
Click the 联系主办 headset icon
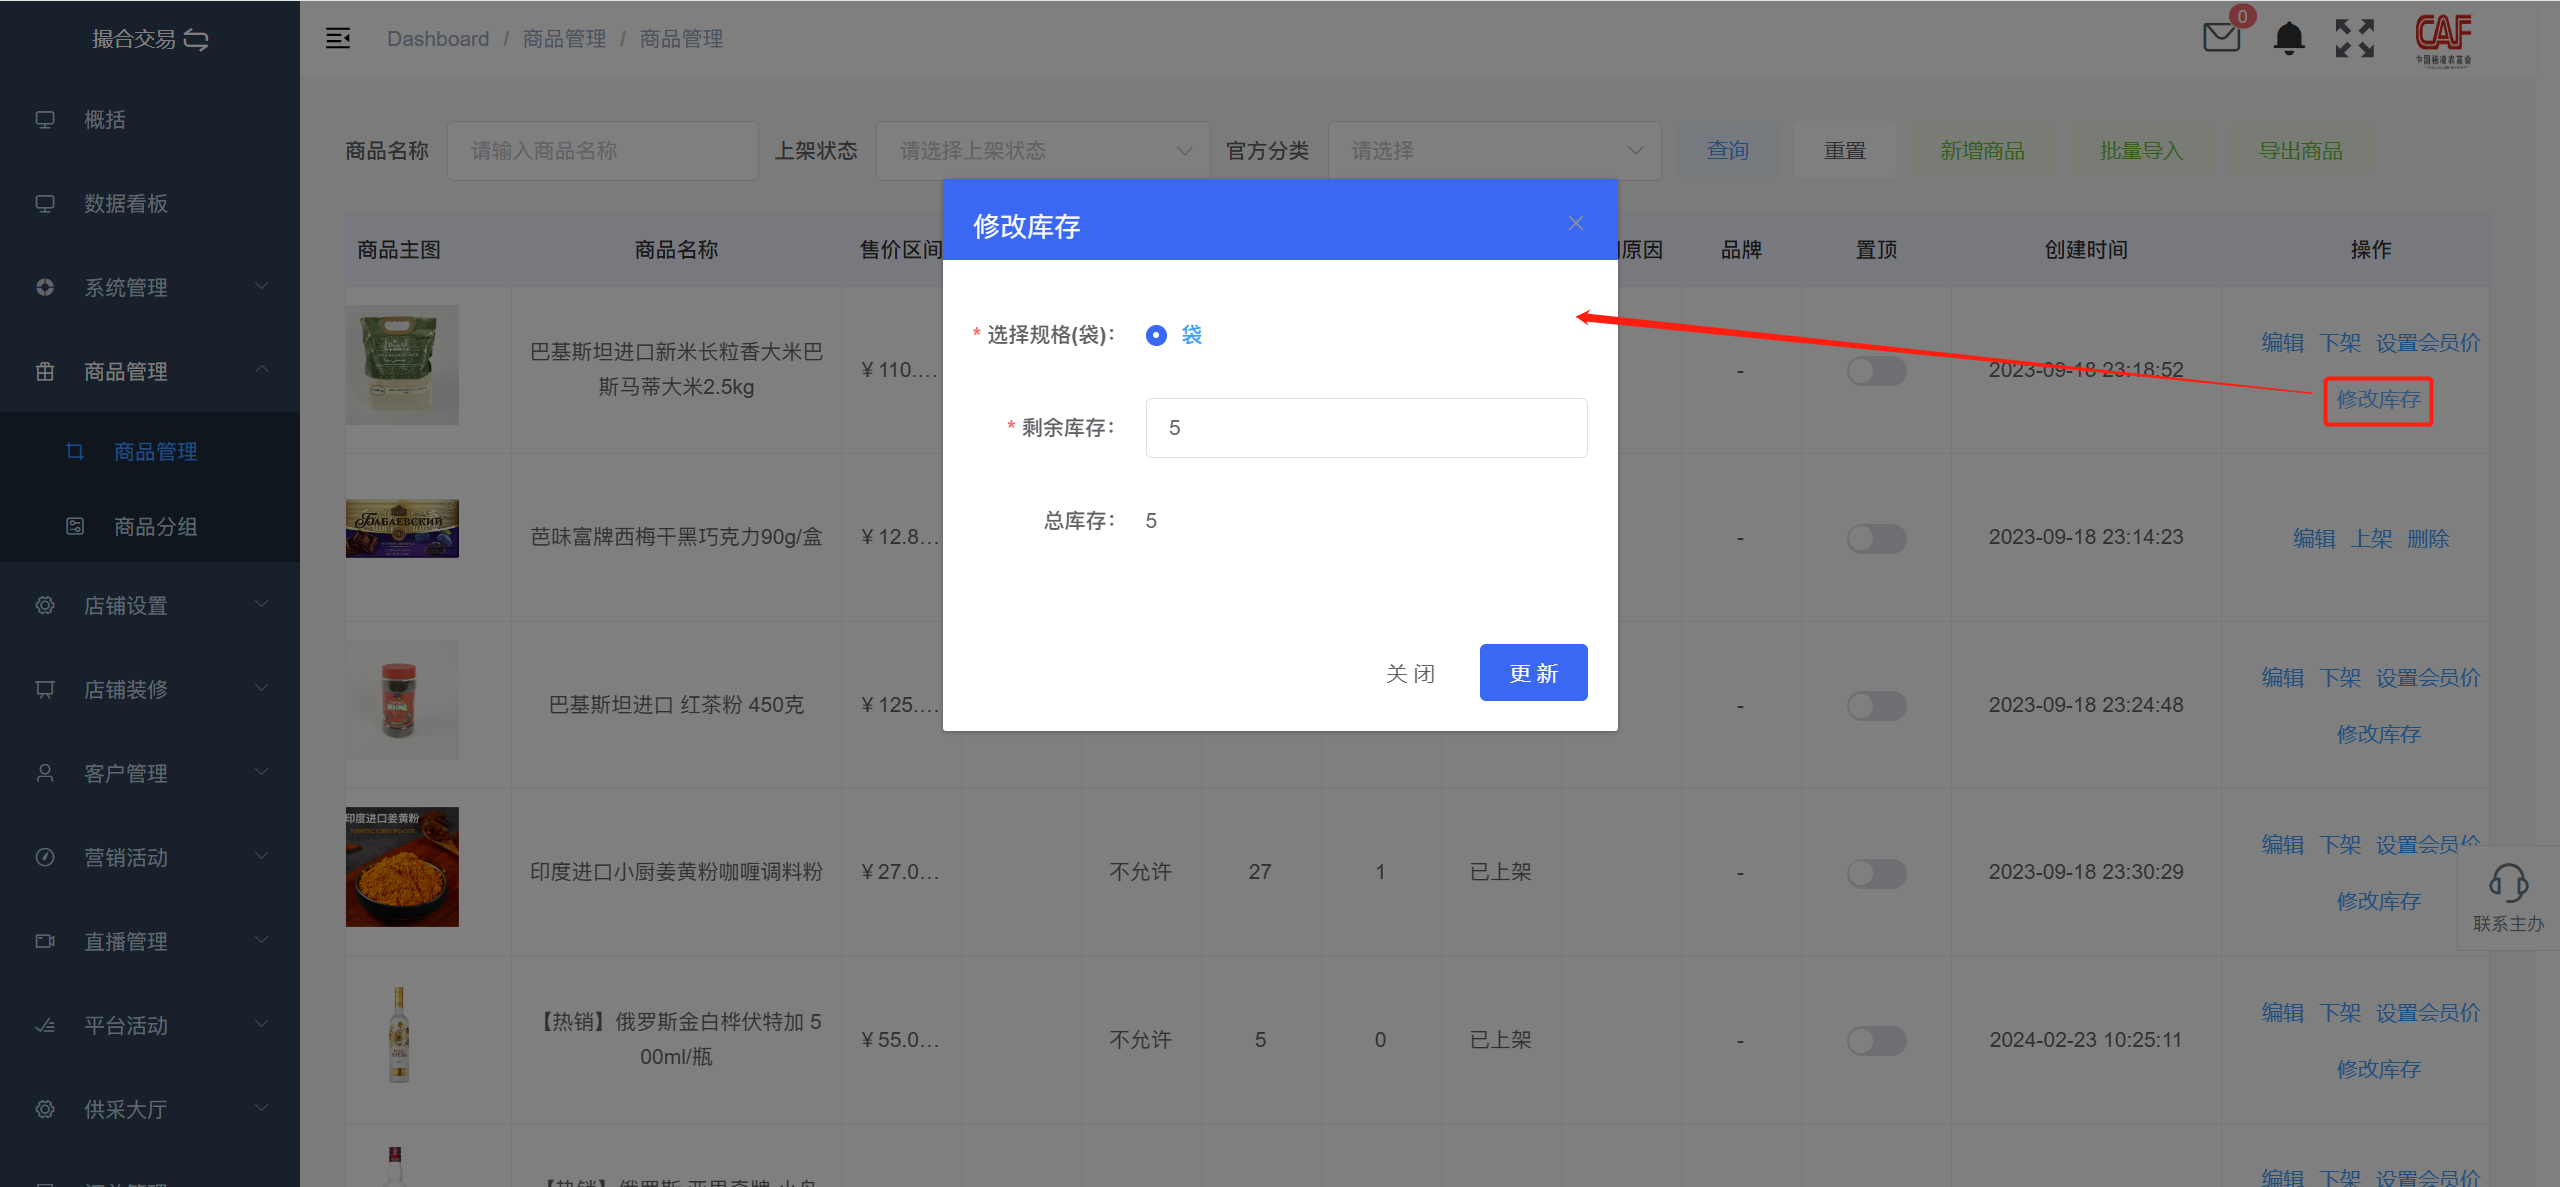tap(2508, 883)
